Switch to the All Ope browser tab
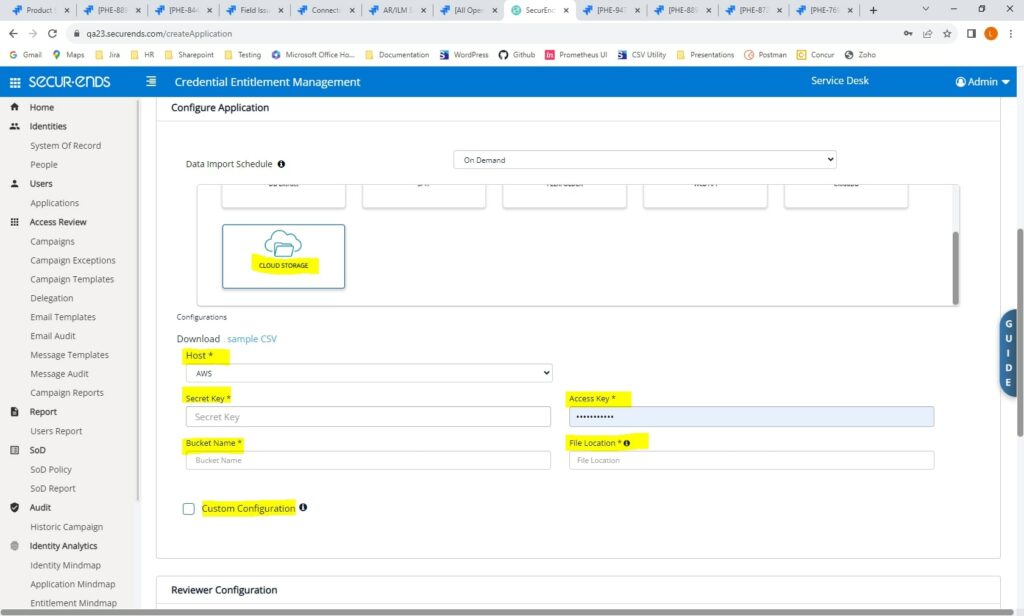The width and height of the screenshot is (1024, 616). pyautogui.click(x=468, y=10)
